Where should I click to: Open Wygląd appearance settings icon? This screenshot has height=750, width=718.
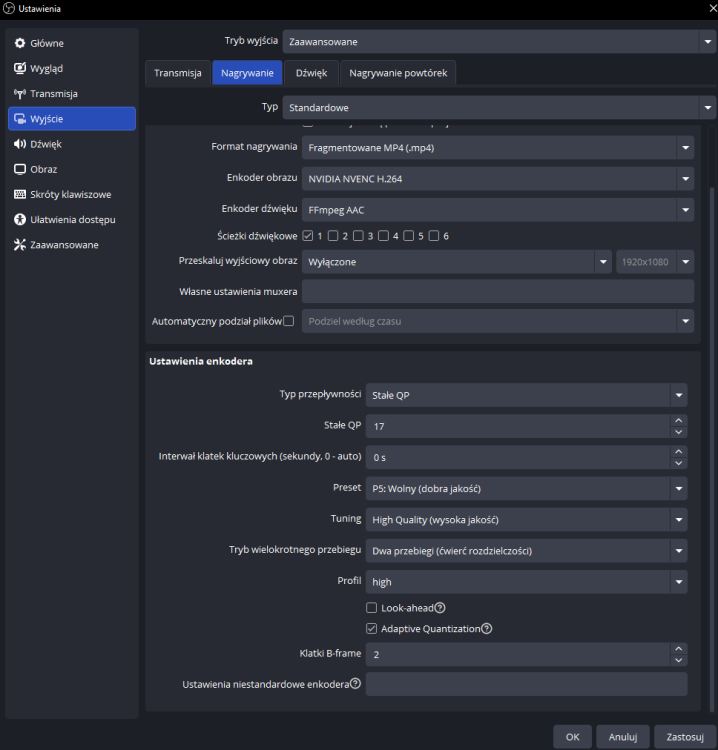point(20,69)
